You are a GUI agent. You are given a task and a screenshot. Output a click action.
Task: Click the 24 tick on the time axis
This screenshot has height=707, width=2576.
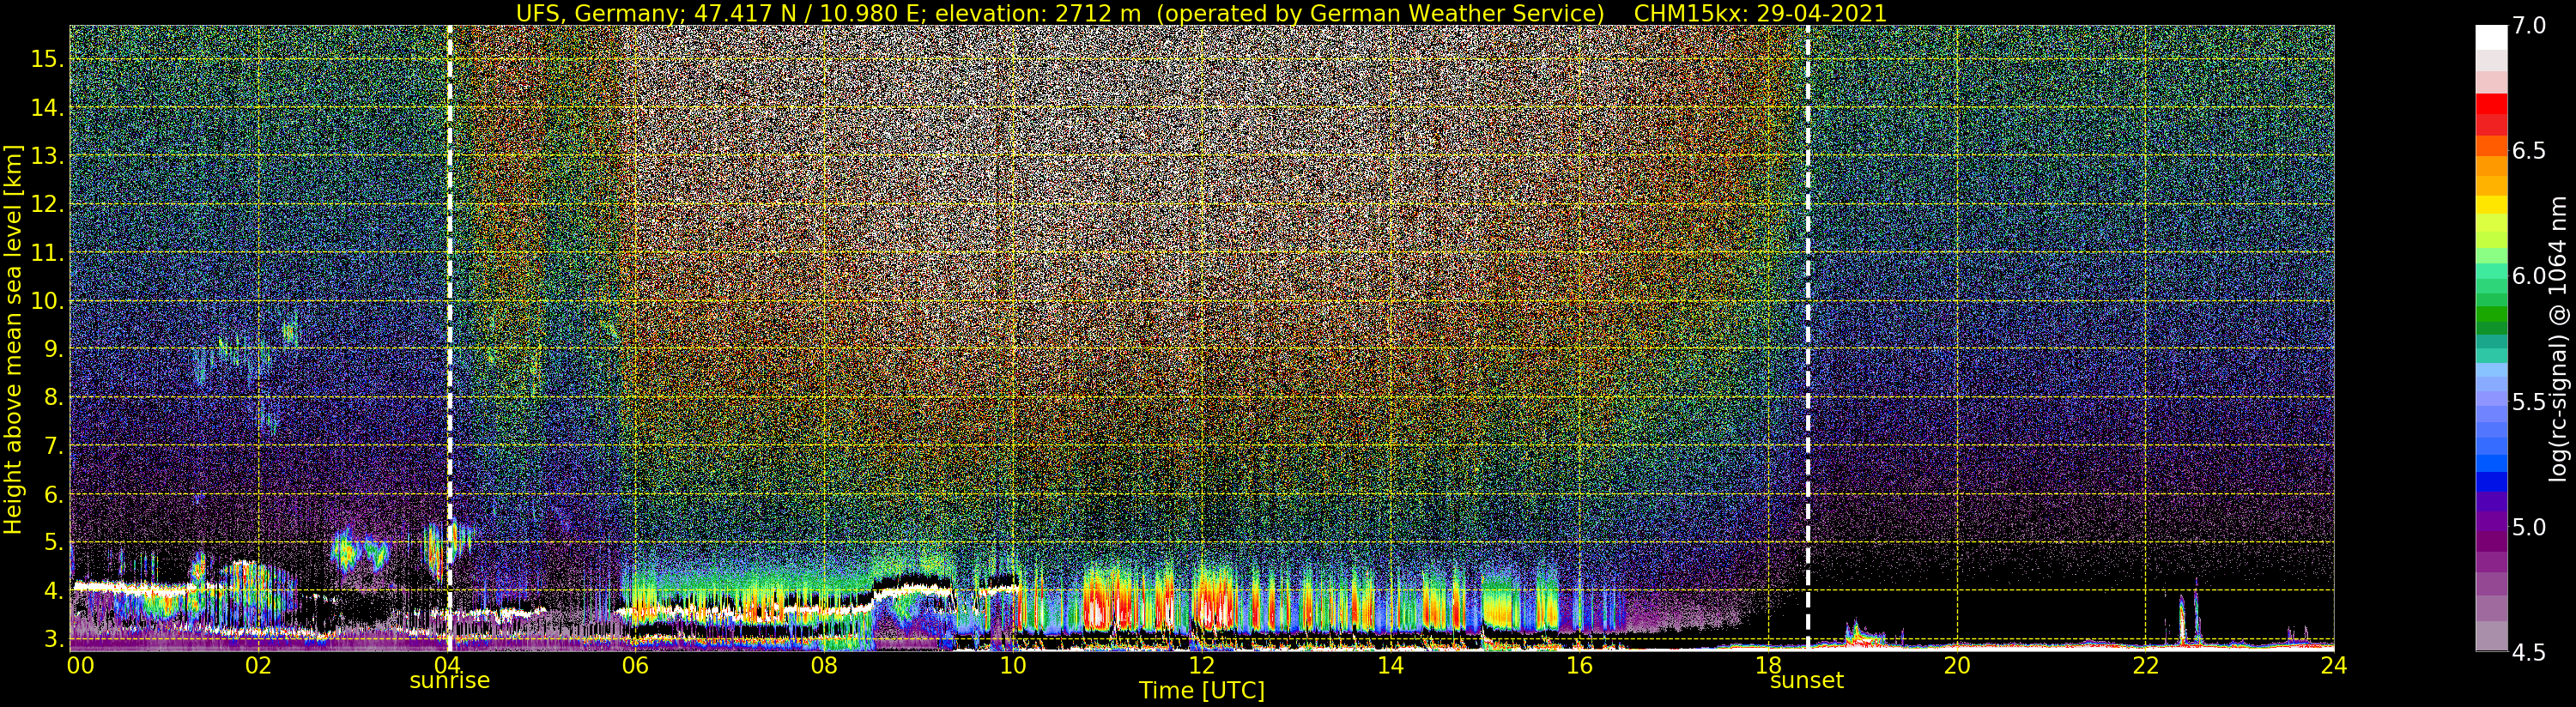(x=2333, y=666)
